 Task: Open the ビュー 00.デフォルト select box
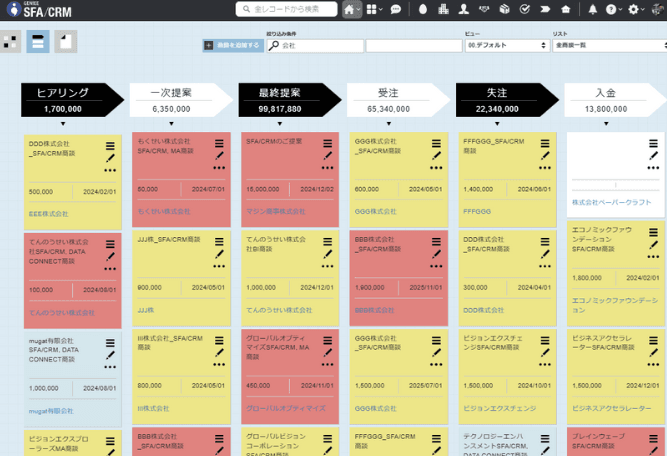pos(507,46)
